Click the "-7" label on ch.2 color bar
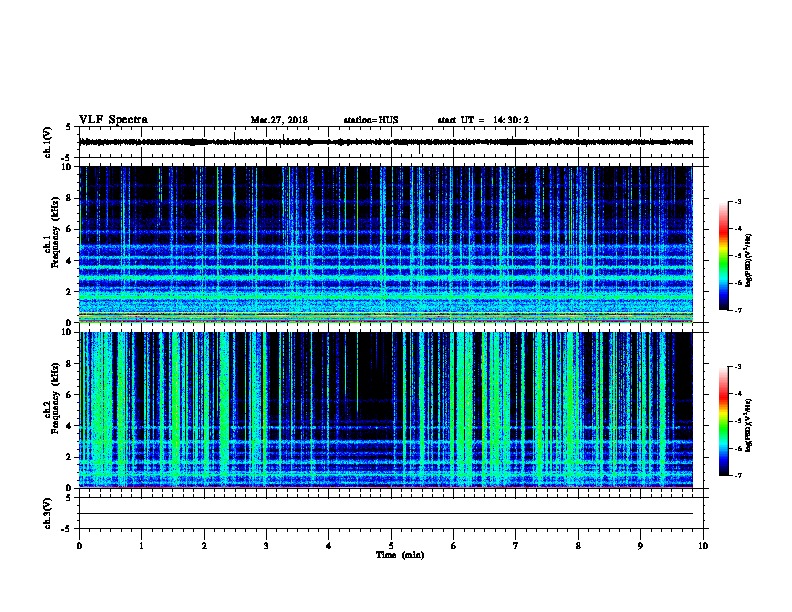This screenshot has height=612, width=792. pyautogui.click(x=737, y=475)
